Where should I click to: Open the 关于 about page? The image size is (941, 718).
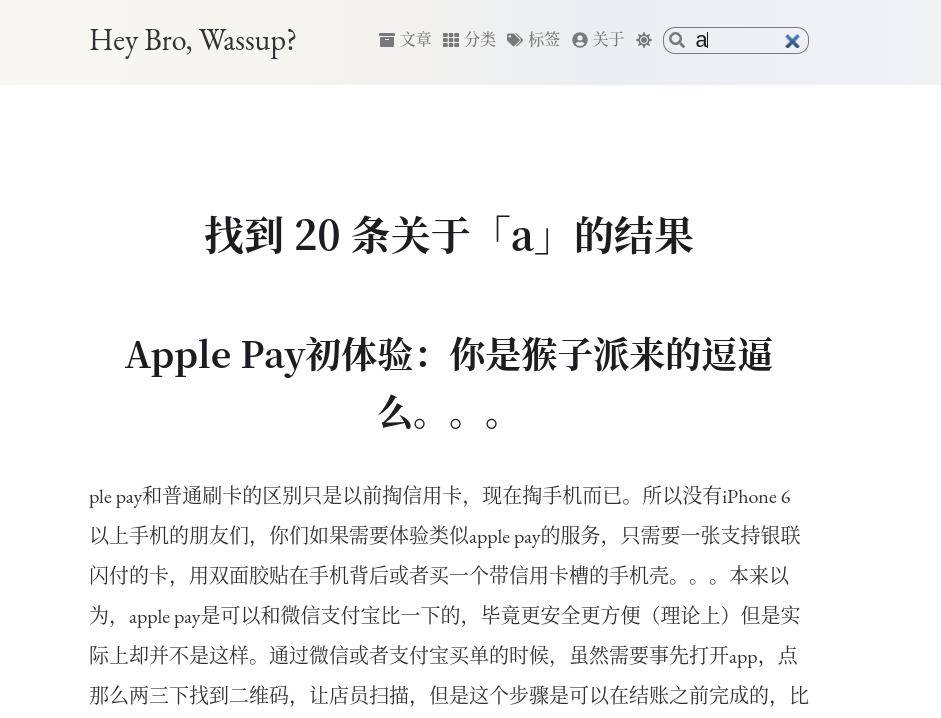coord(608,40)
